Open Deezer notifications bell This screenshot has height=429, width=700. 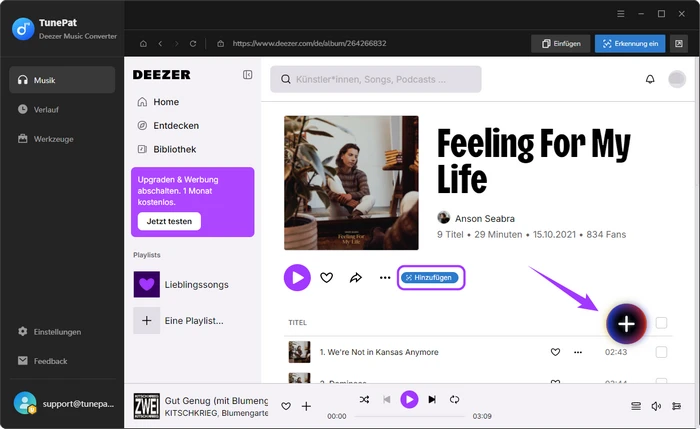650,79
